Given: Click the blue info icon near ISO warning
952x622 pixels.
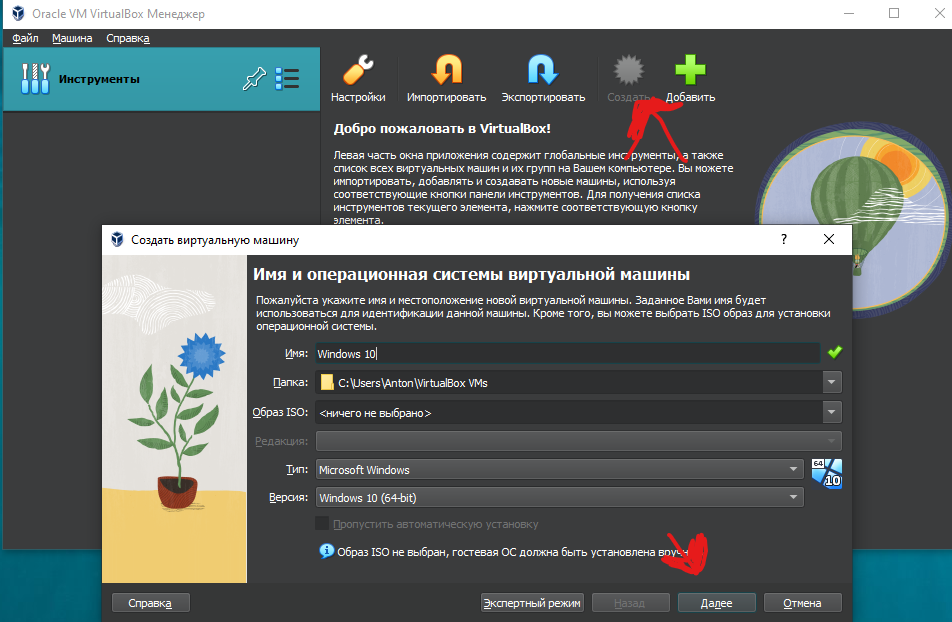Looking at the screenshot, I should pos(327,551).
